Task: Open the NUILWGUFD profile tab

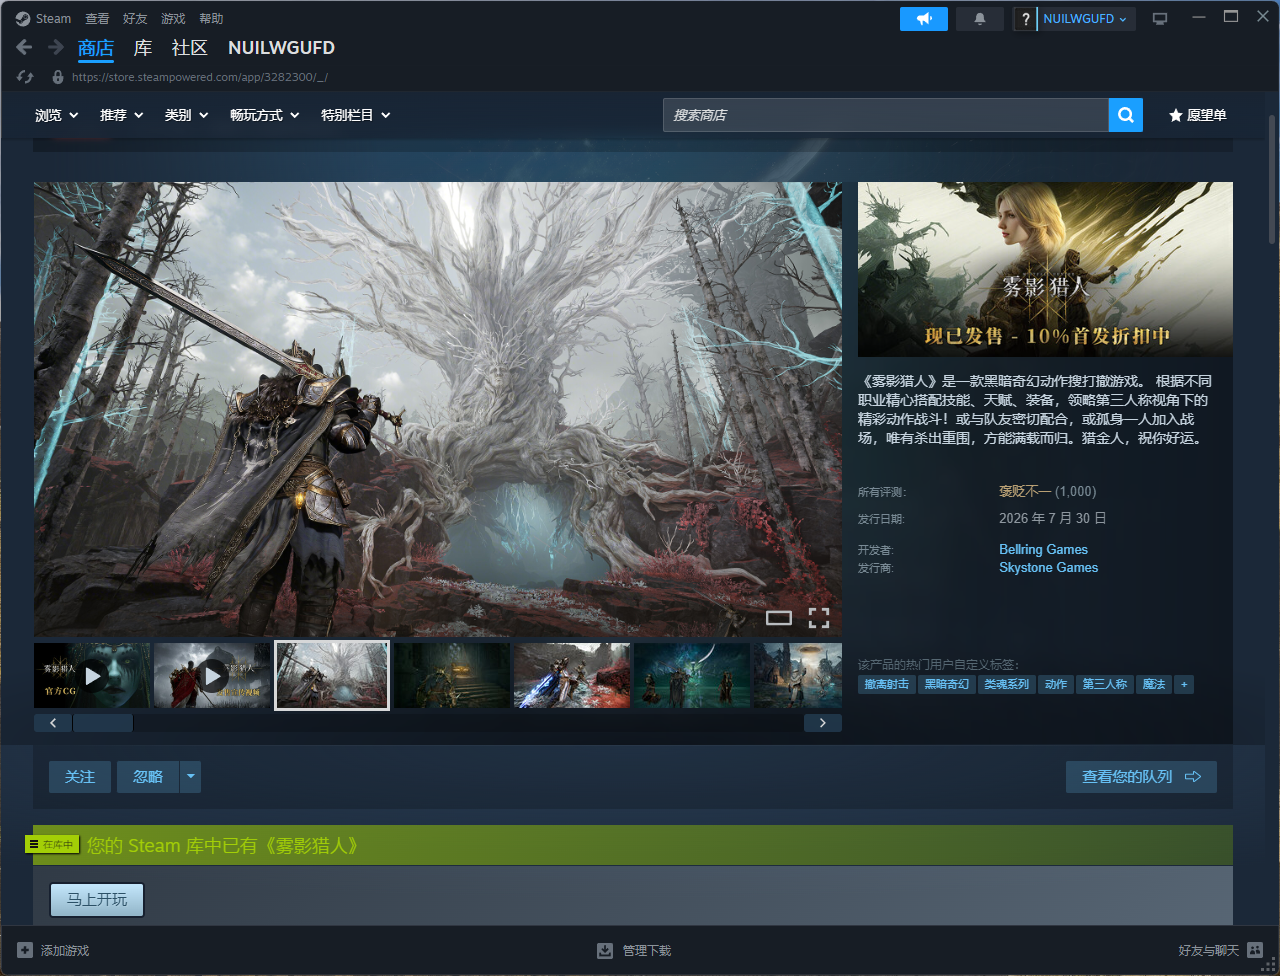Action: [x=281, y=48]
